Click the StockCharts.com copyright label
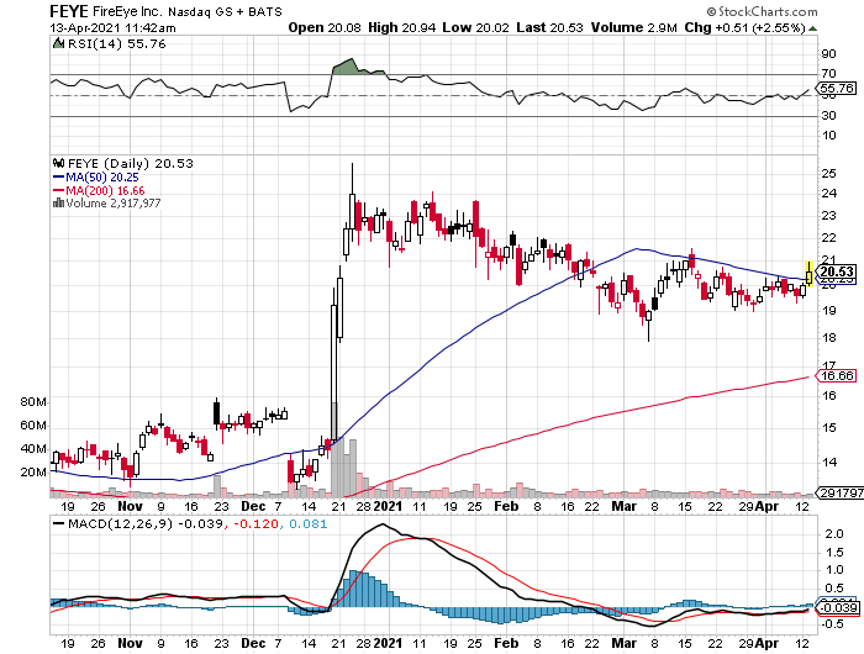Screen dimensions: 864x654 [762, 11]
